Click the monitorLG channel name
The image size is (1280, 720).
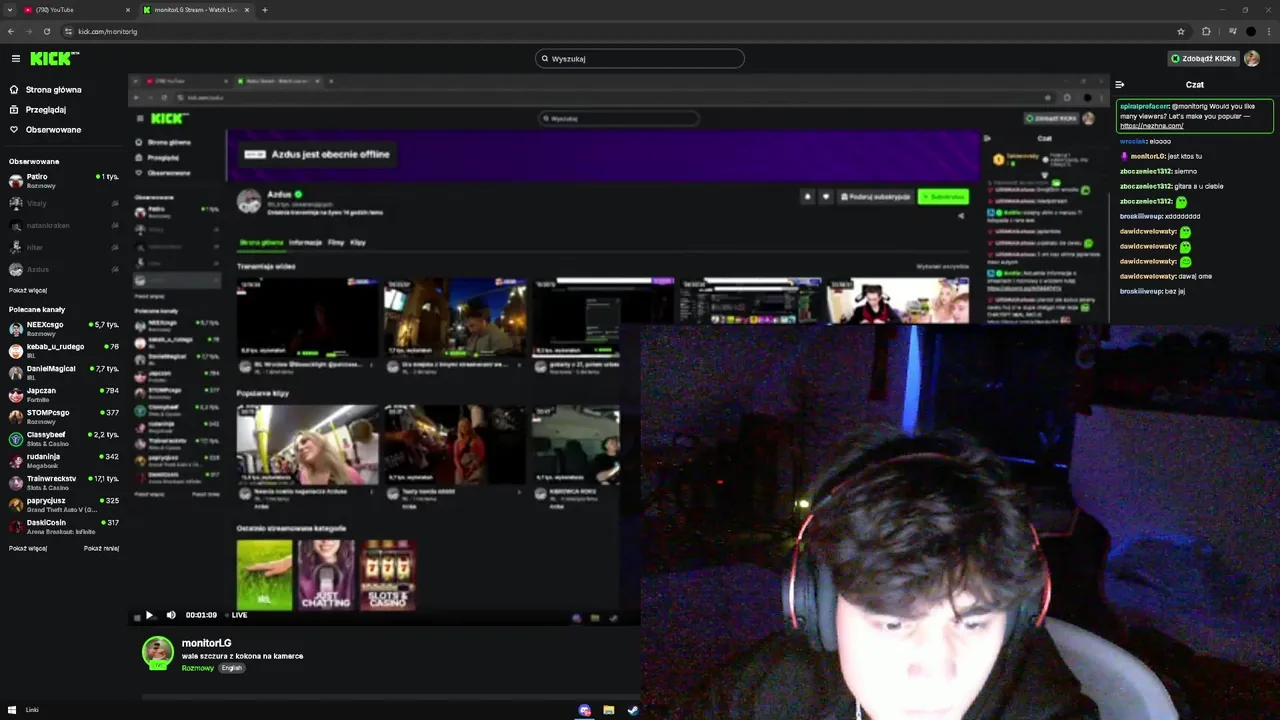[206, 643]
